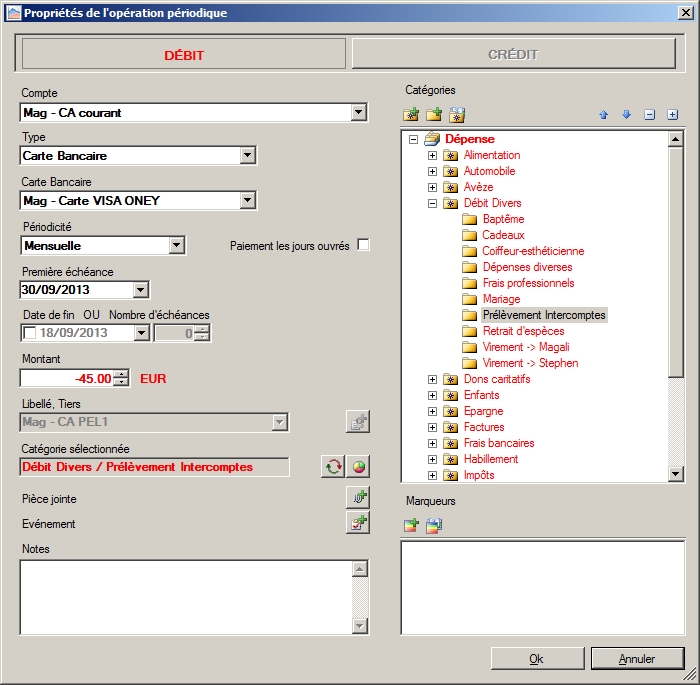Click categories tree scroll down arrow
Image resolution: width=700 pixels, height=685 pixels.
point(675,473)
